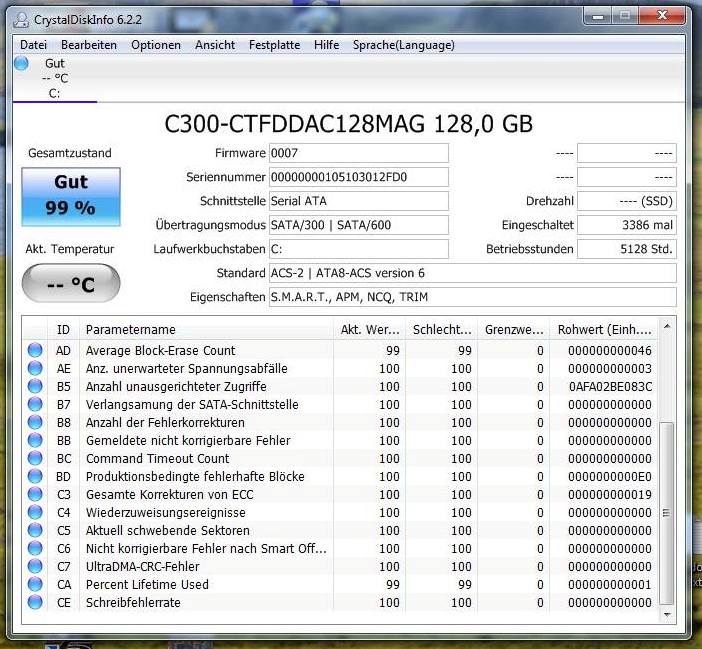Open the Ansicht menu
Viewport: 702px width, 649px height.
point(215,45)
